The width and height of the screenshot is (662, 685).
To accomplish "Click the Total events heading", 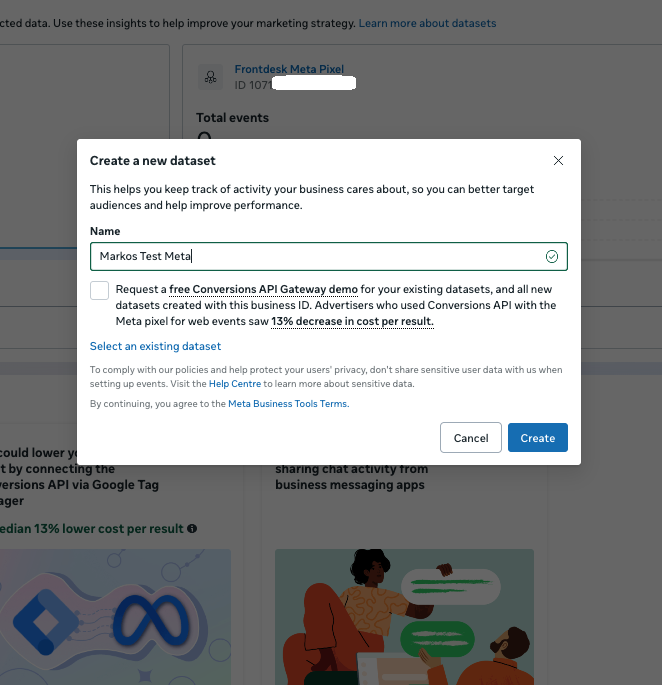I will (232, 118).
